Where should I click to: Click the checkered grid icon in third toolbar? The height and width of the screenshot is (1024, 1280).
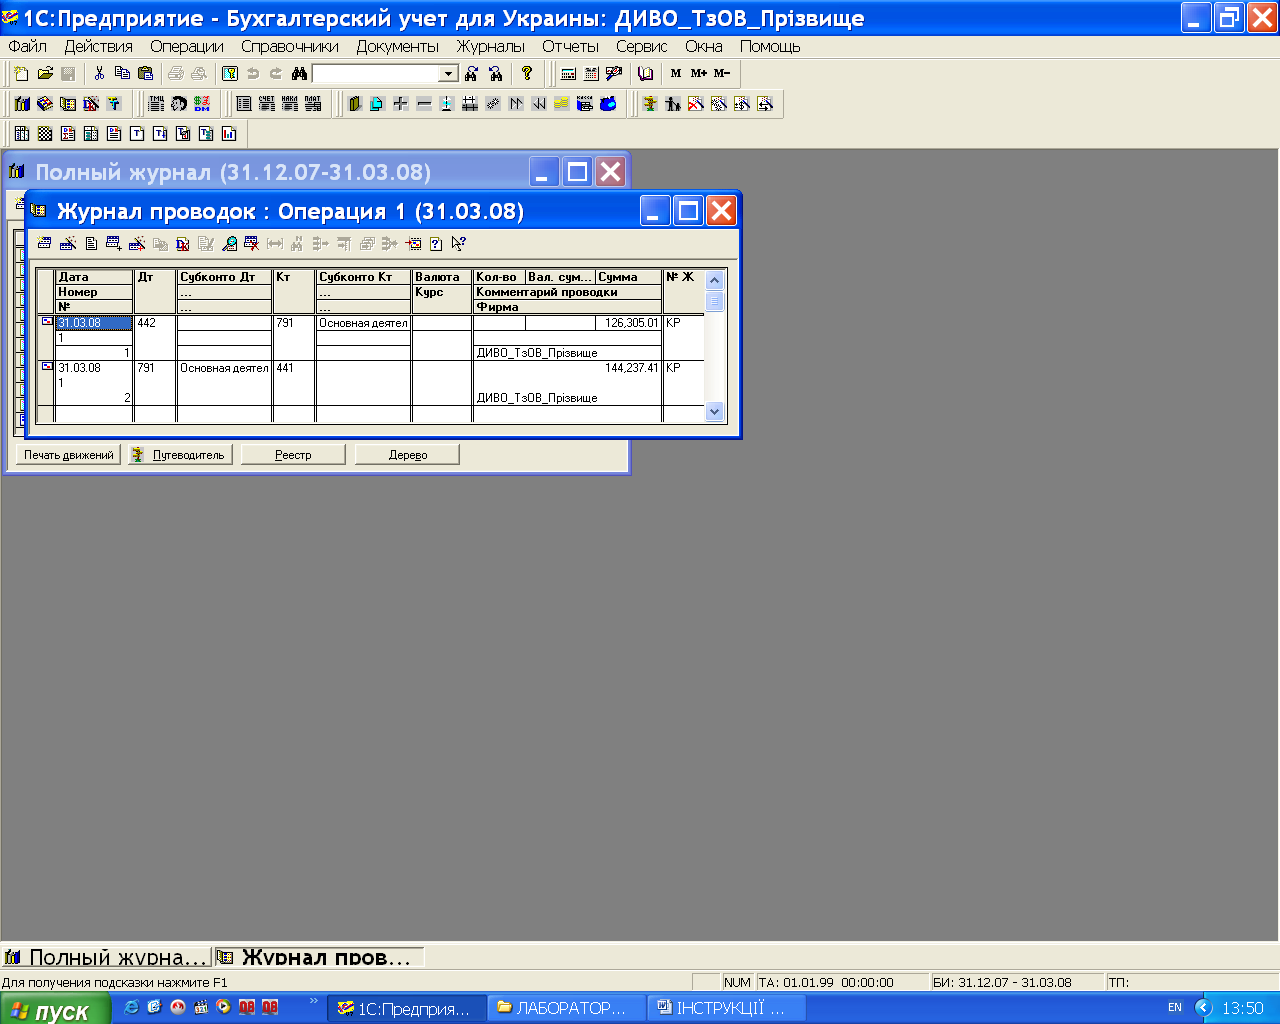(x=45, y=133)
